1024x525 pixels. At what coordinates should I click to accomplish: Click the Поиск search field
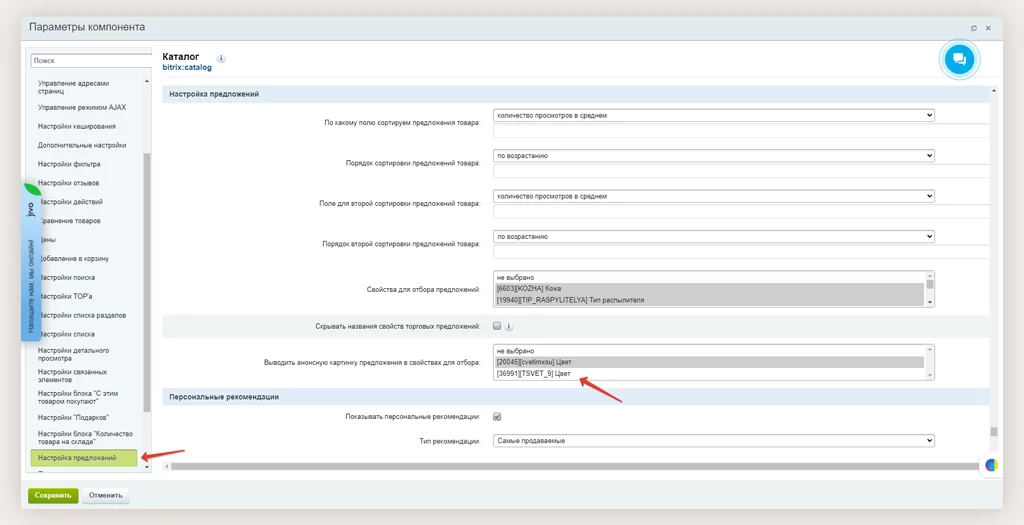tap(90, 61)
